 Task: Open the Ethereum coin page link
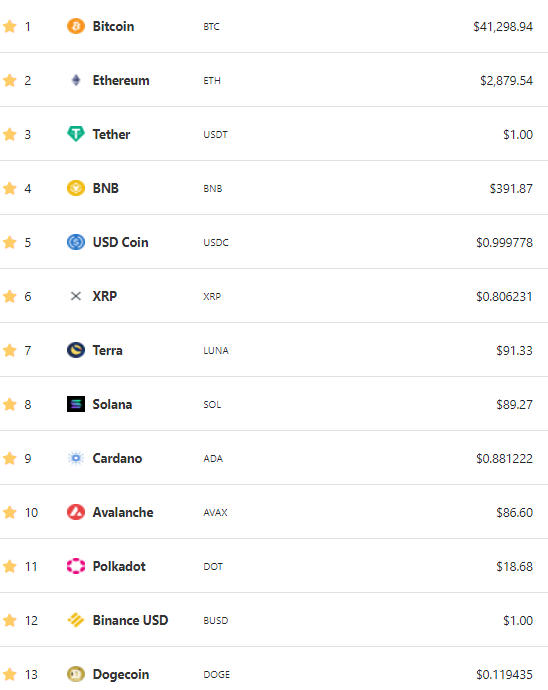pyautogui.click(x=121, y=81)
